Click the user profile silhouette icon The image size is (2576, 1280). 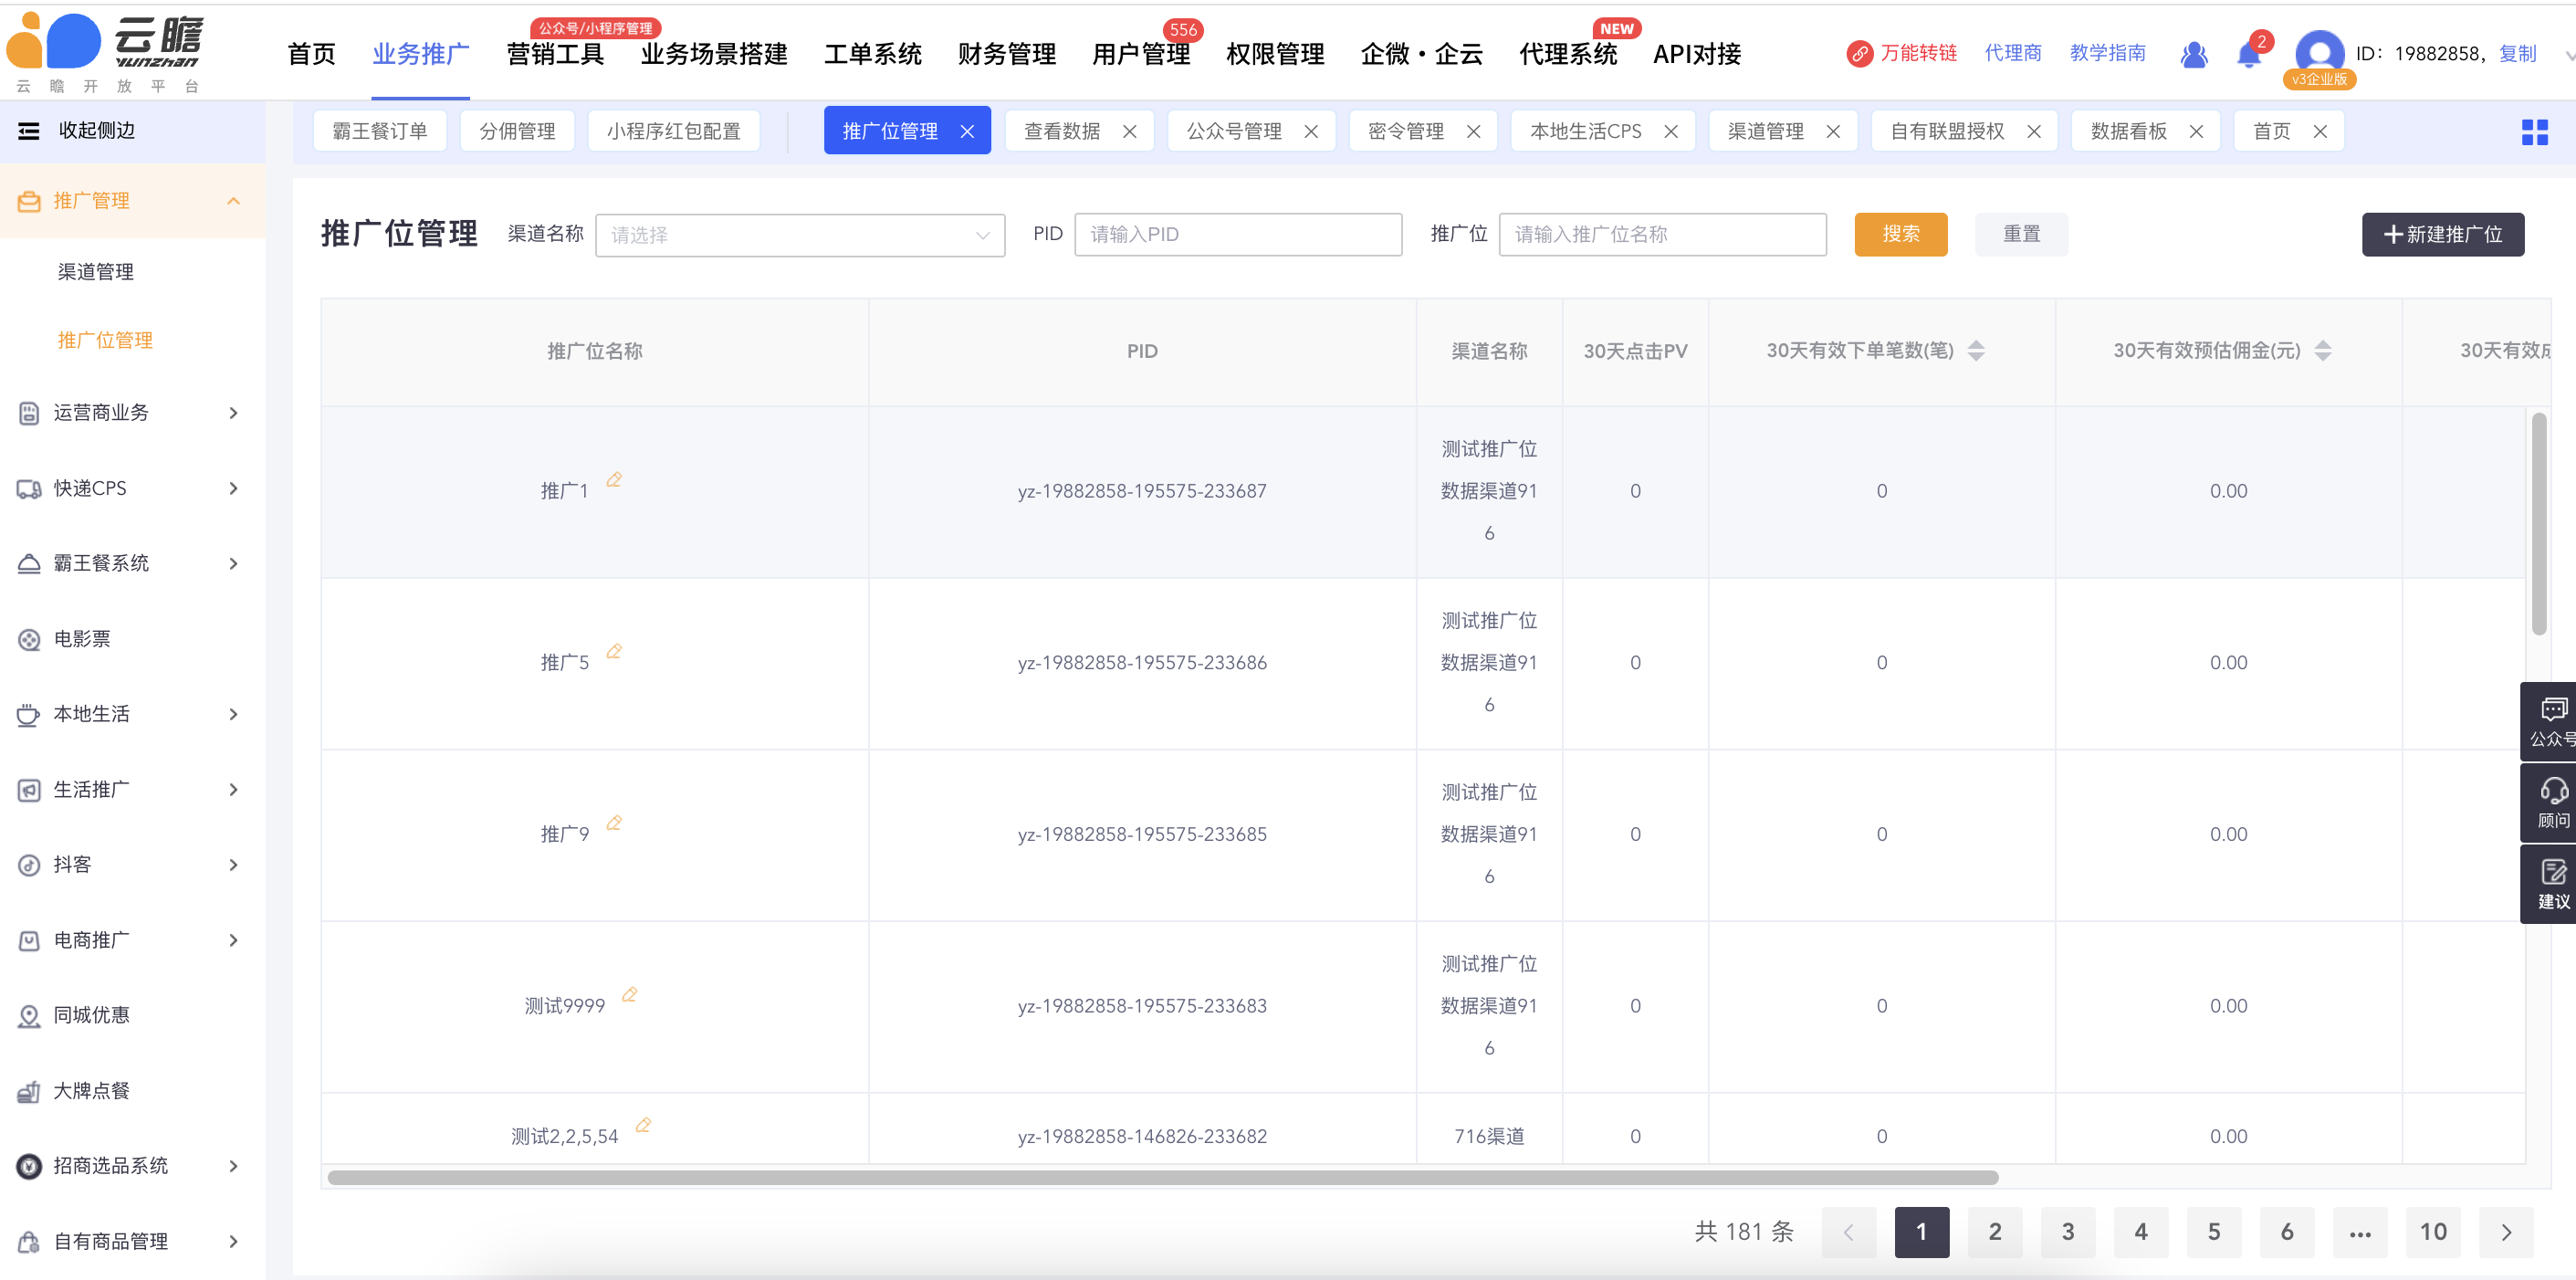click(2193, 54)
